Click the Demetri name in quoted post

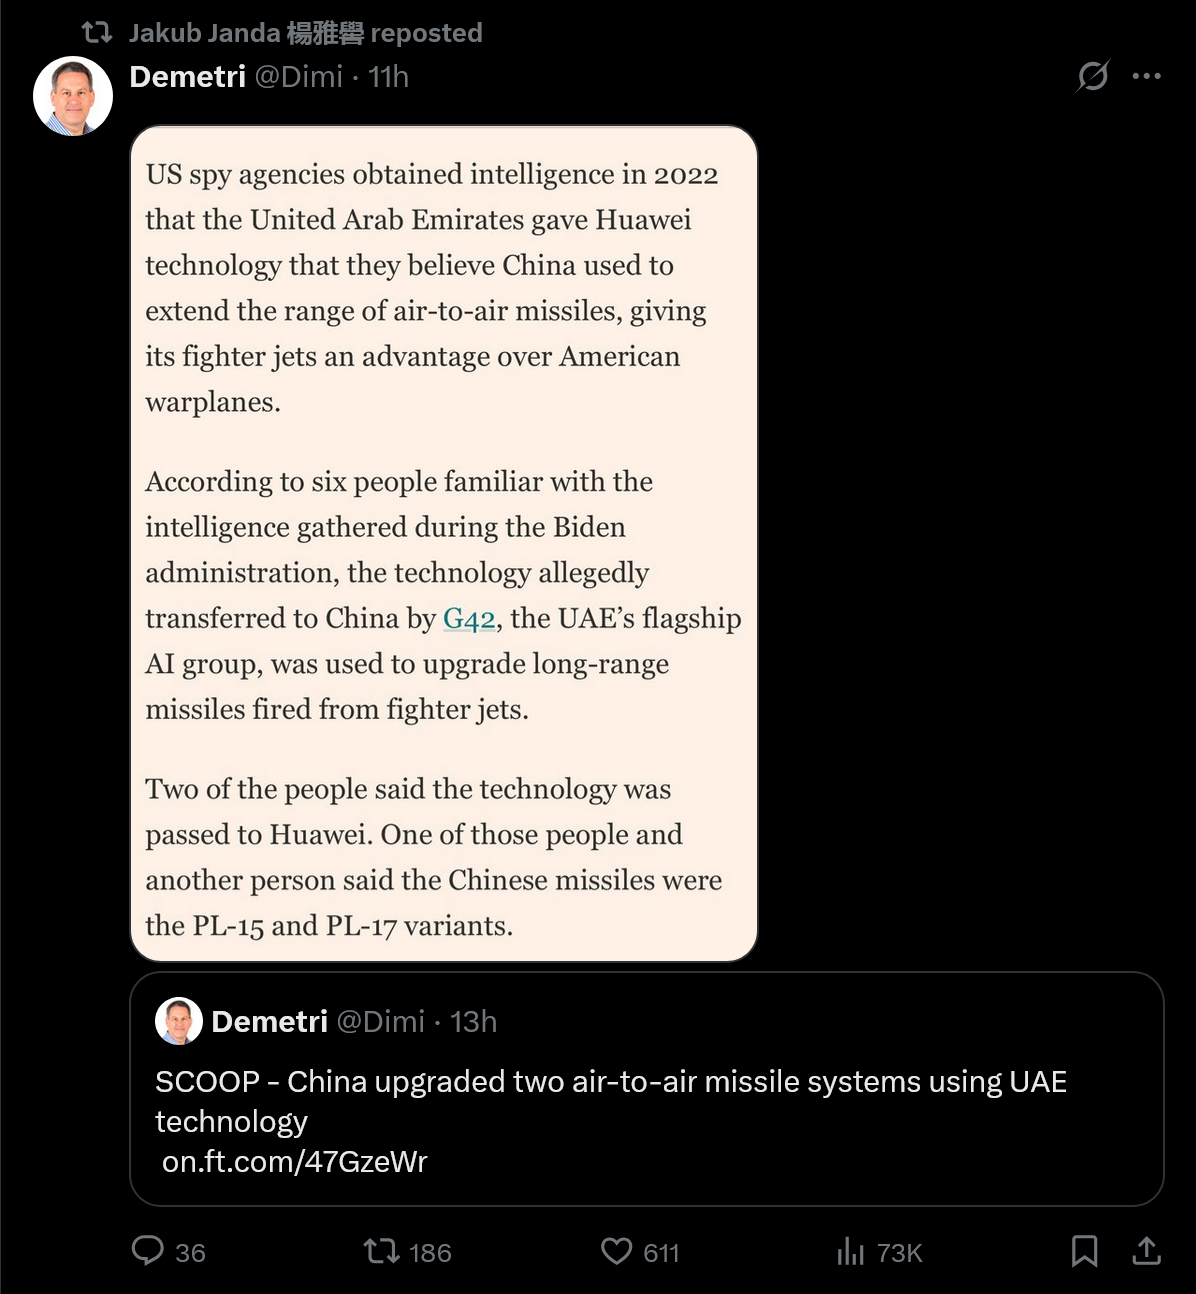tap(269, 1022)
